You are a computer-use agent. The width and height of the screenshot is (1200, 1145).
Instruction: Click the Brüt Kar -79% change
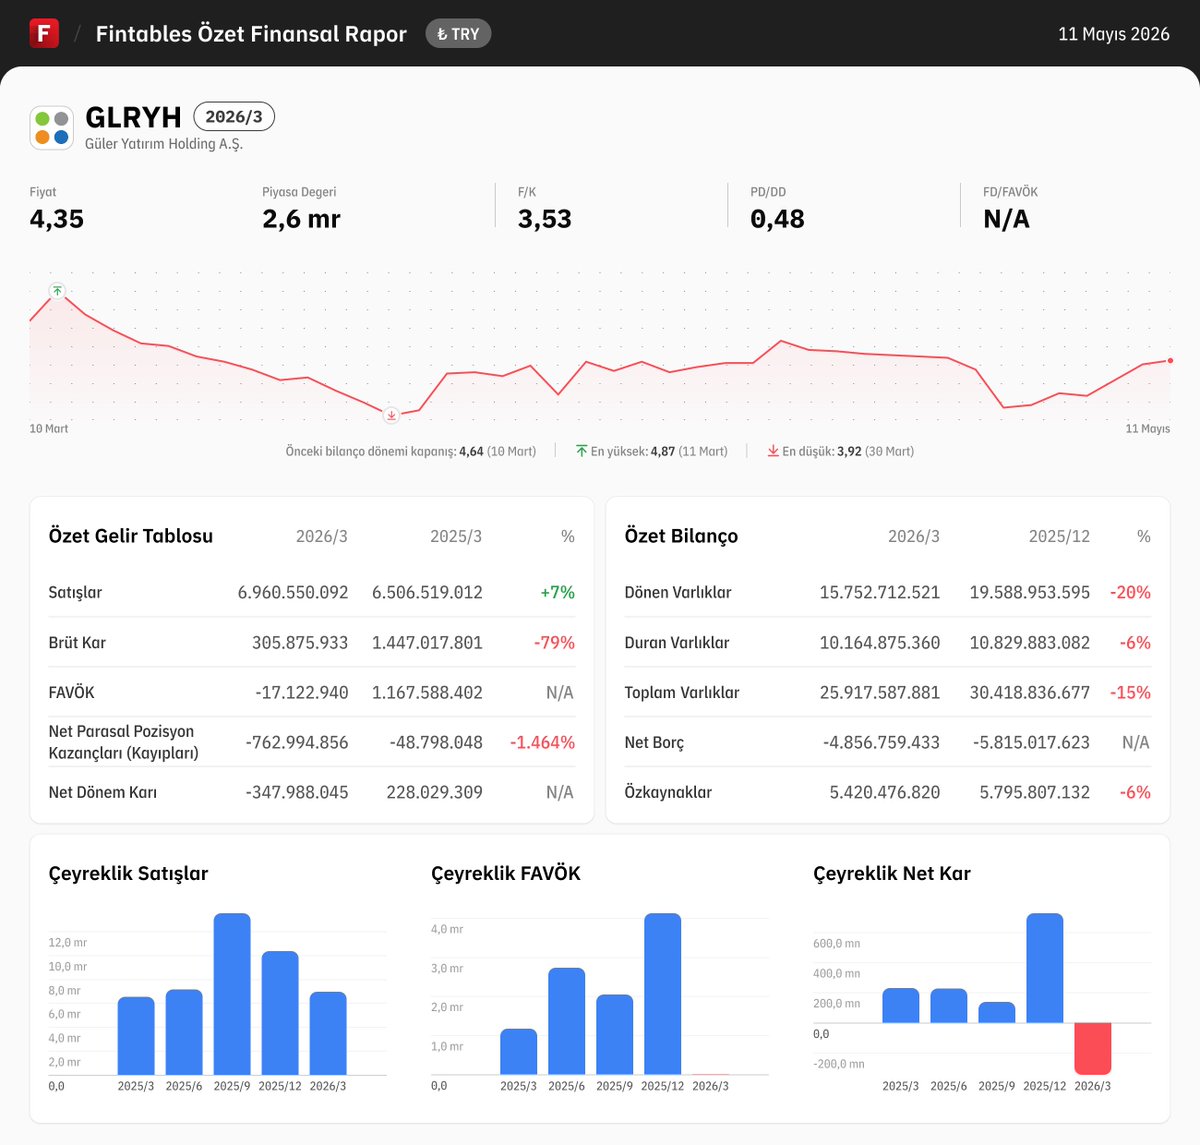pyautogui.click(x=554, y=642)
